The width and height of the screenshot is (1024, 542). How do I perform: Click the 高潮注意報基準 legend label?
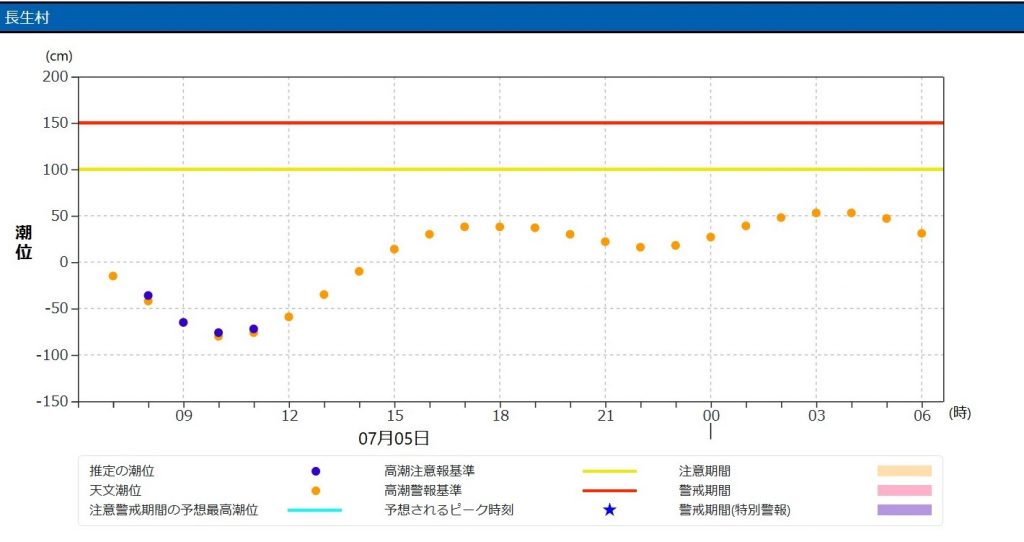tap(430, 471)
